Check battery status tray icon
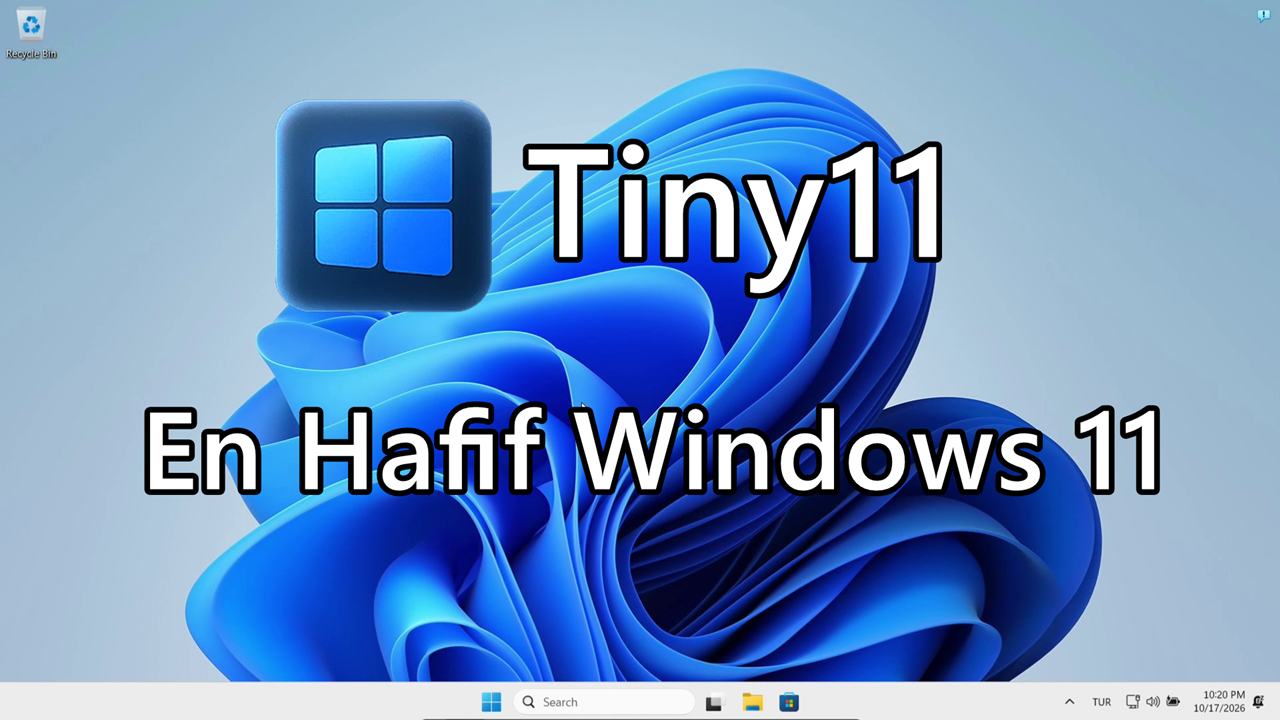Image resolution: width=1280 pixels, height=720 pixels. [x=1173, y=702]
